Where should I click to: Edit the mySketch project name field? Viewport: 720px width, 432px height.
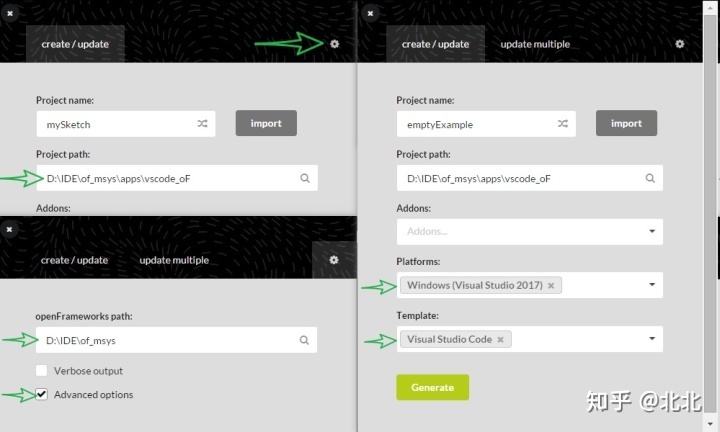[x=126, y=123]
